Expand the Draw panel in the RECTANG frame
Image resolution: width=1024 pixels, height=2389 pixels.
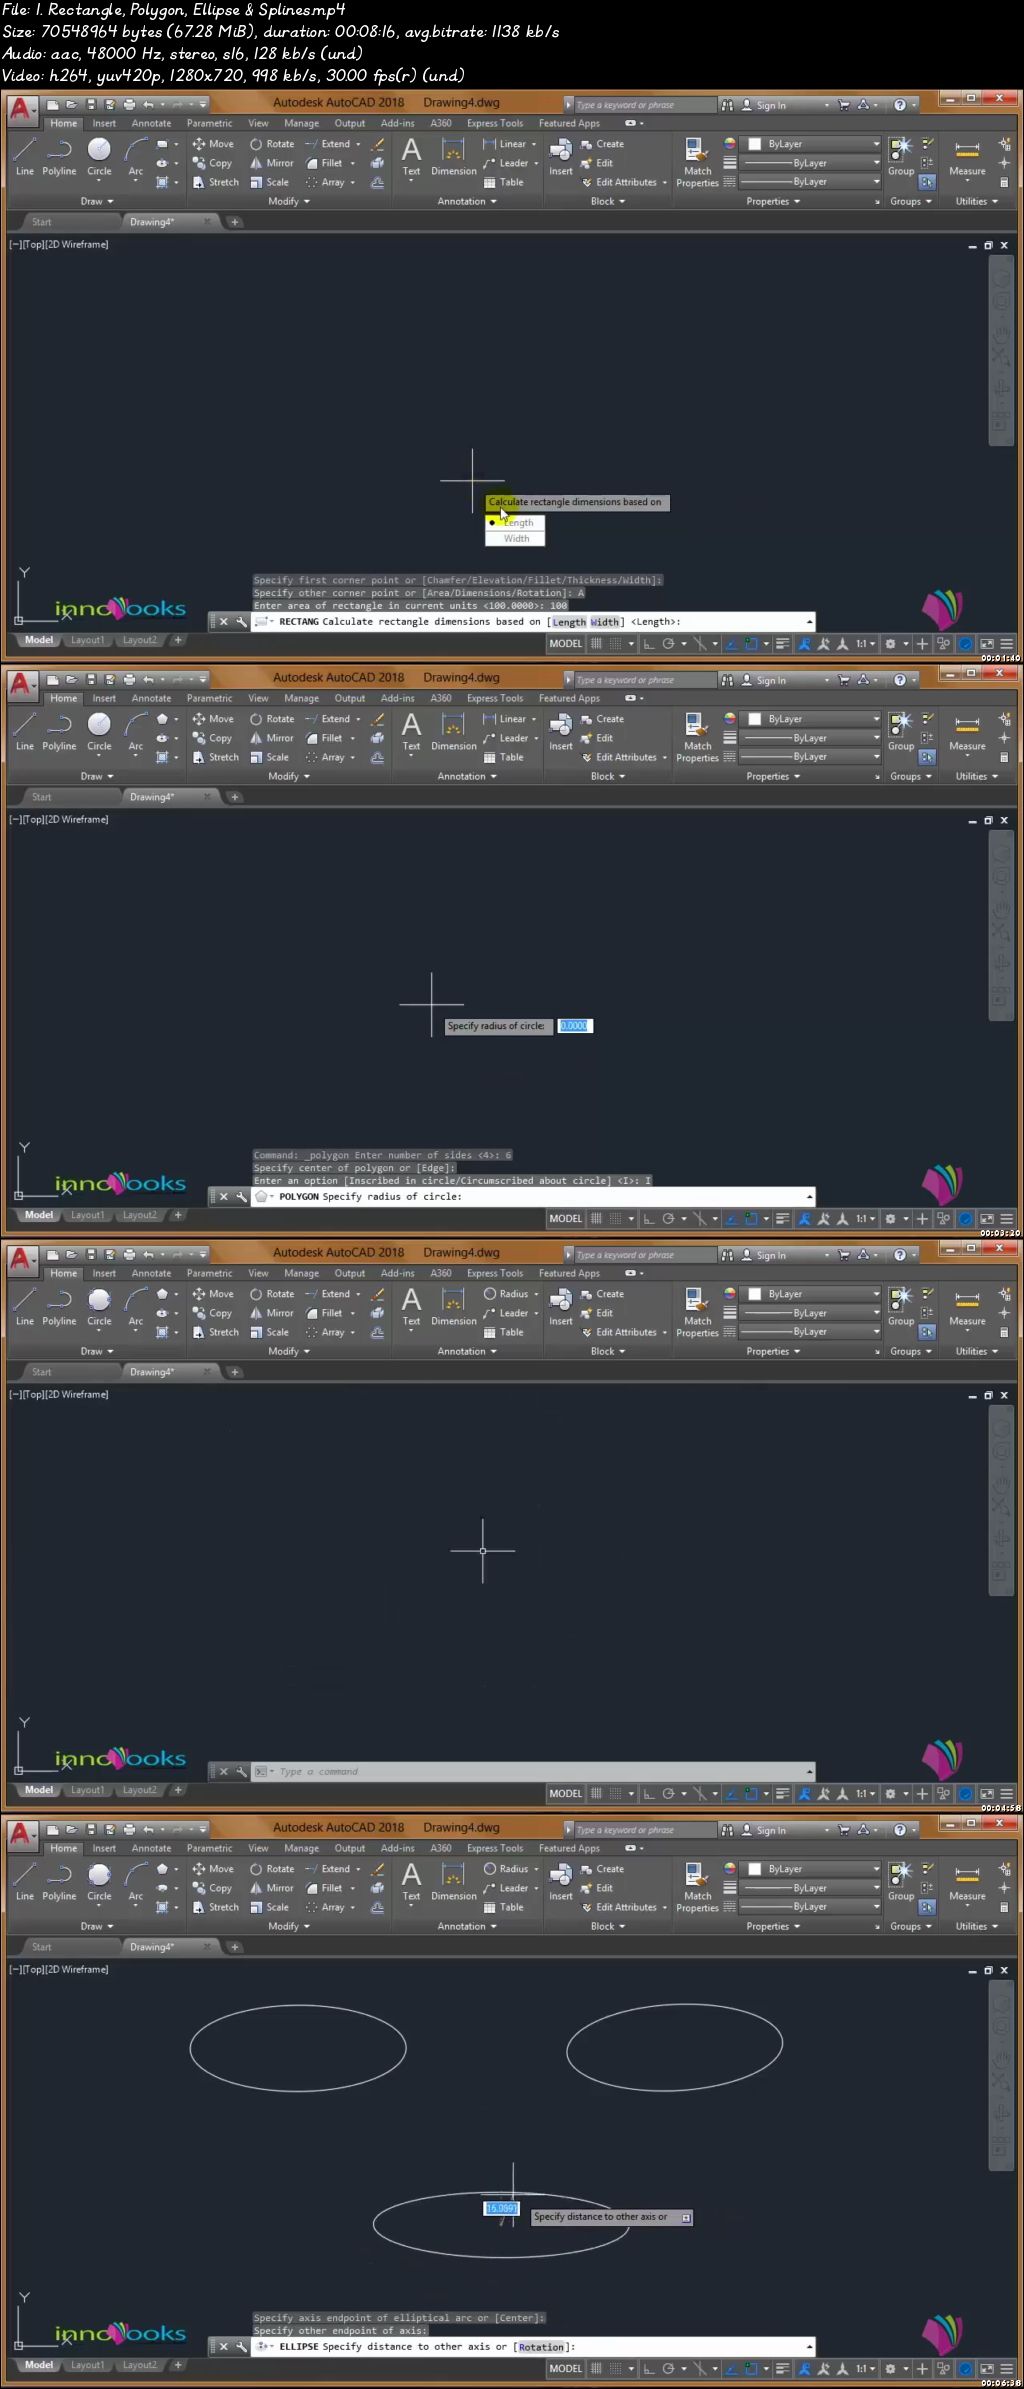tap(97, 201)
